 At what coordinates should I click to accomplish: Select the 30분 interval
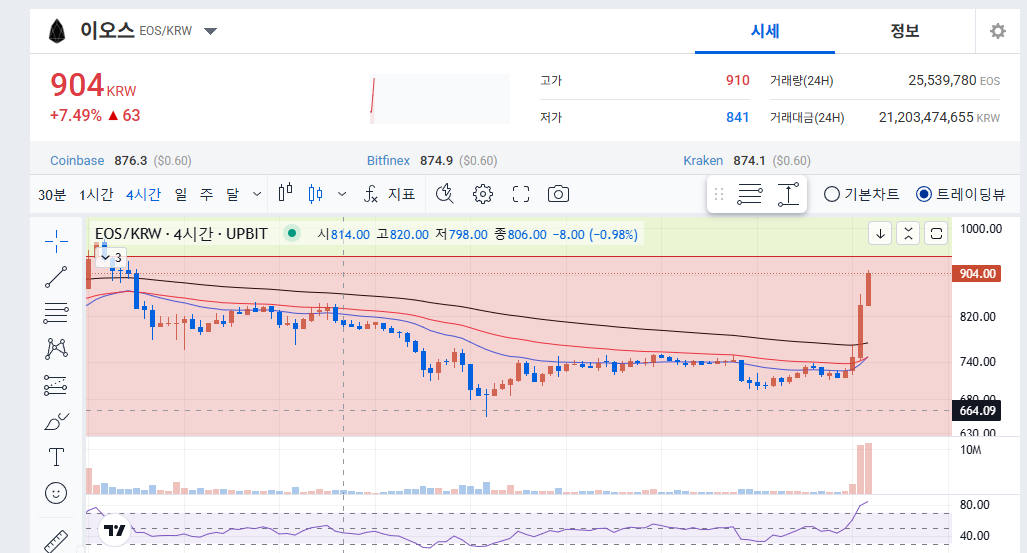click(52, 195)
